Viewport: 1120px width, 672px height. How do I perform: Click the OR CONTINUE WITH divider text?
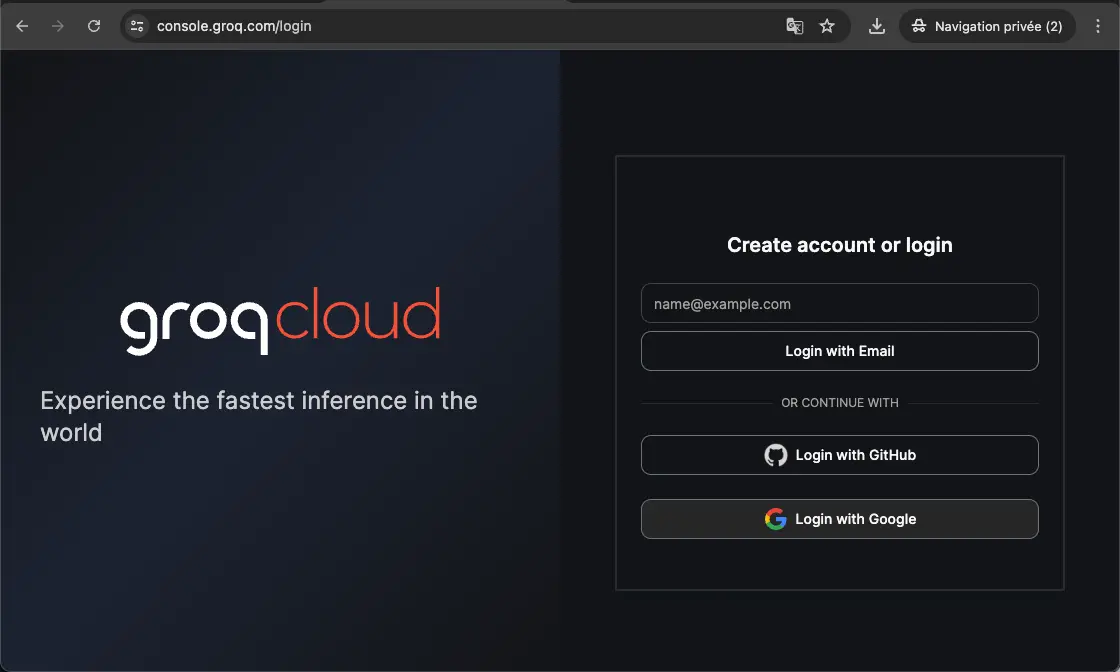pos(839,403)
